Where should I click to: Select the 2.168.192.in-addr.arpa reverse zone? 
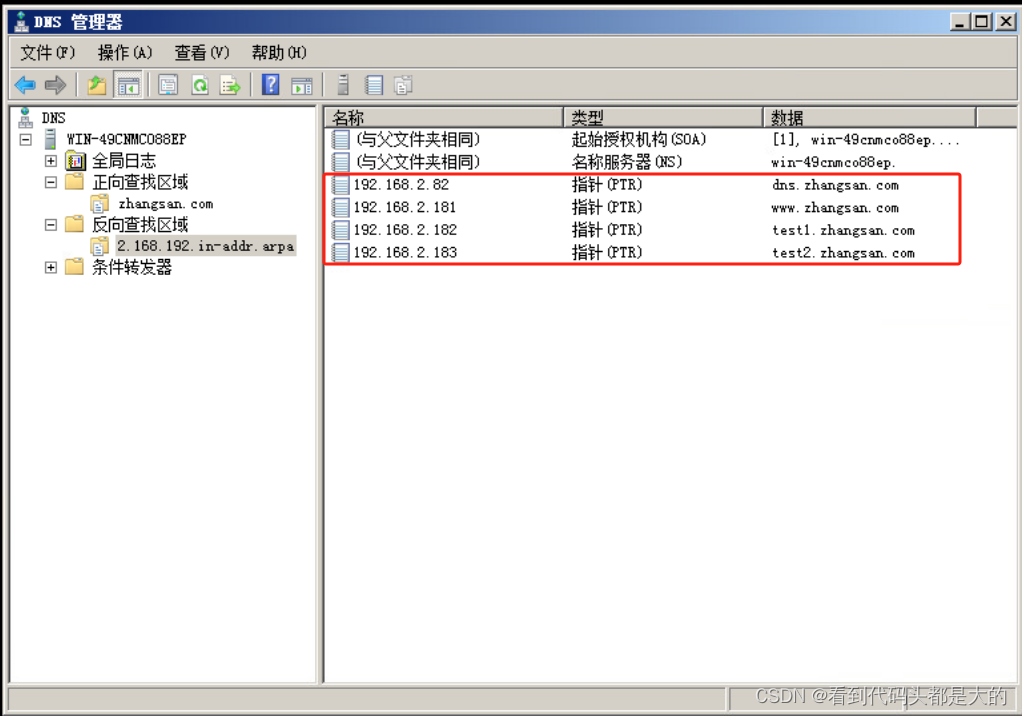point(206,246)
